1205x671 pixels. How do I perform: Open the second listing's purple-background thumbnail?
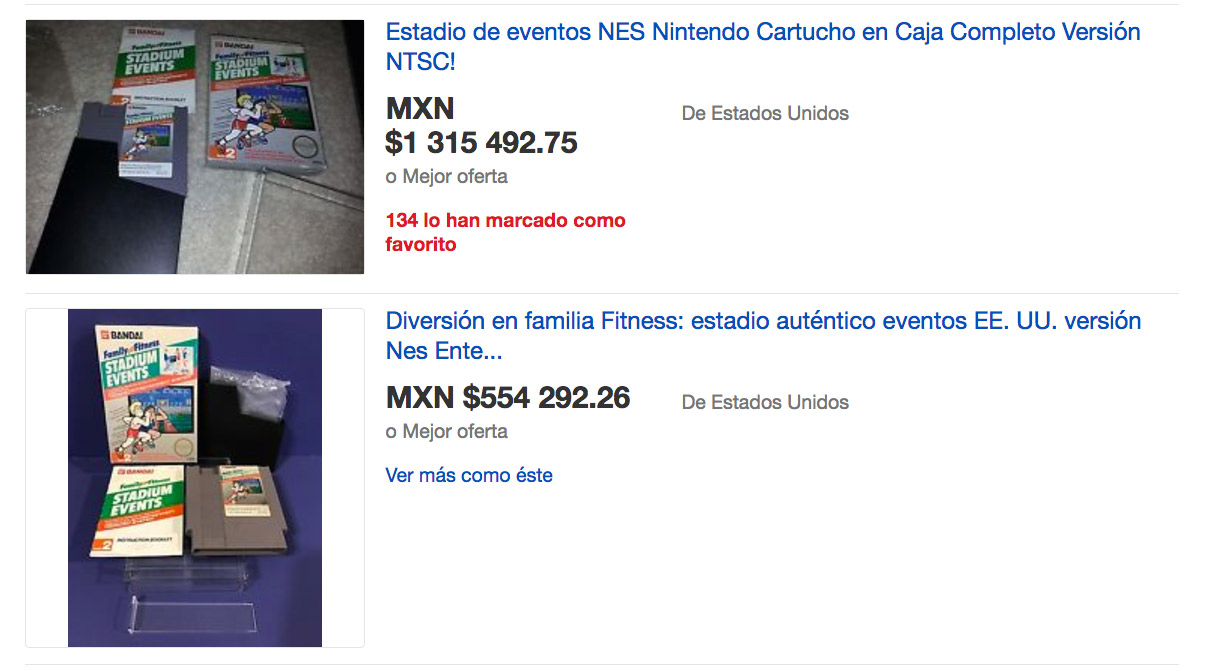[x=195, y=478]
